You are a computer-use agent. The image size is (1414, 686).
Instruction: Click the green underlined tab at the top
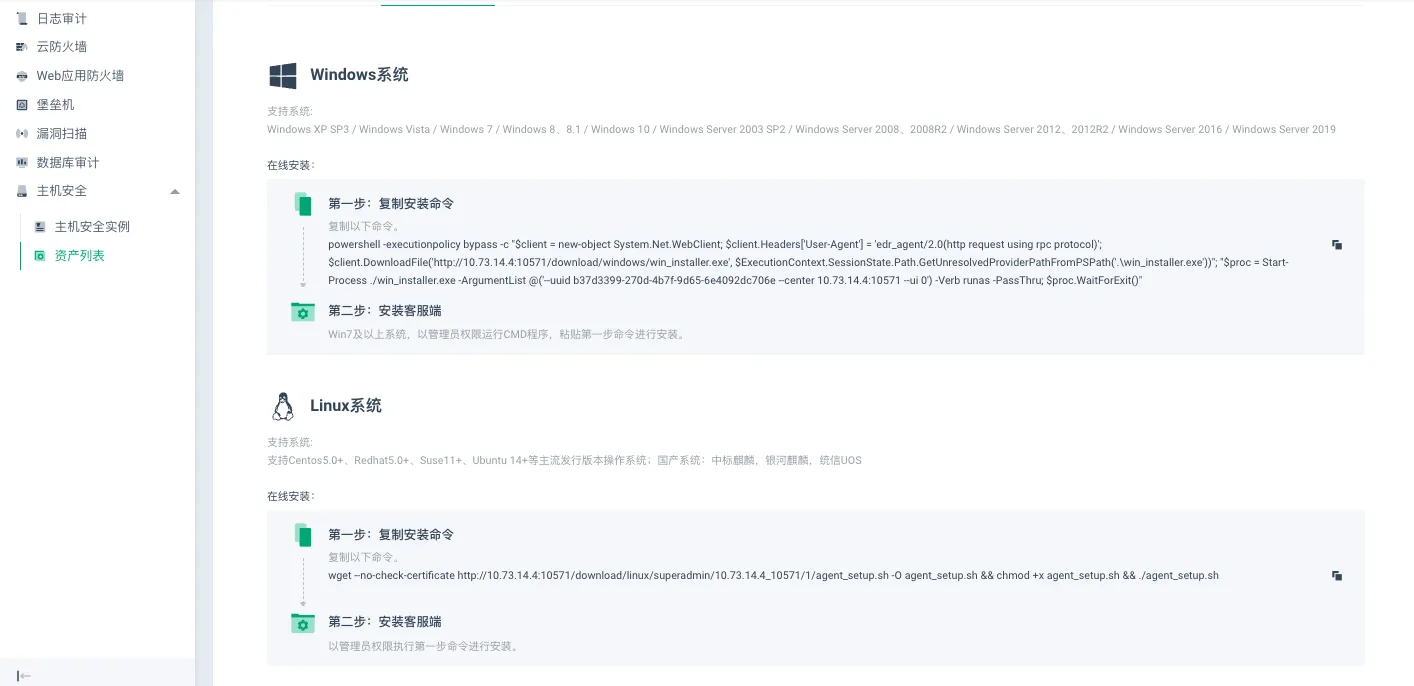point(437,4)
